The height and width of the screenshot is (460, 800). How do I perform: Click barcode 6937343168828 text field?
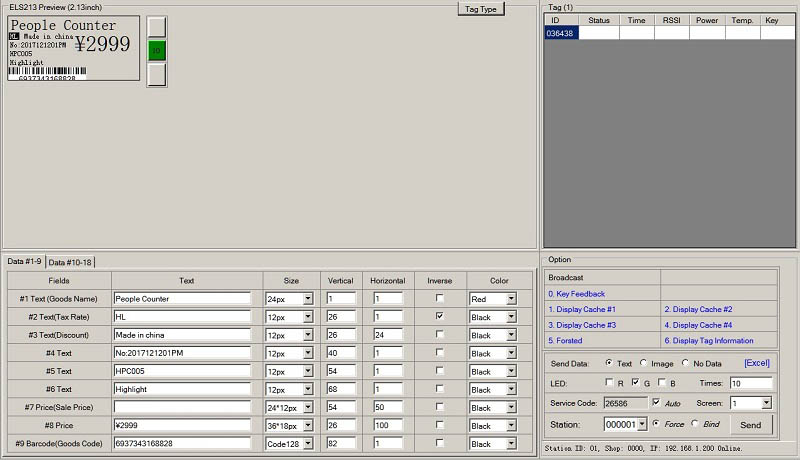[182, 443]
